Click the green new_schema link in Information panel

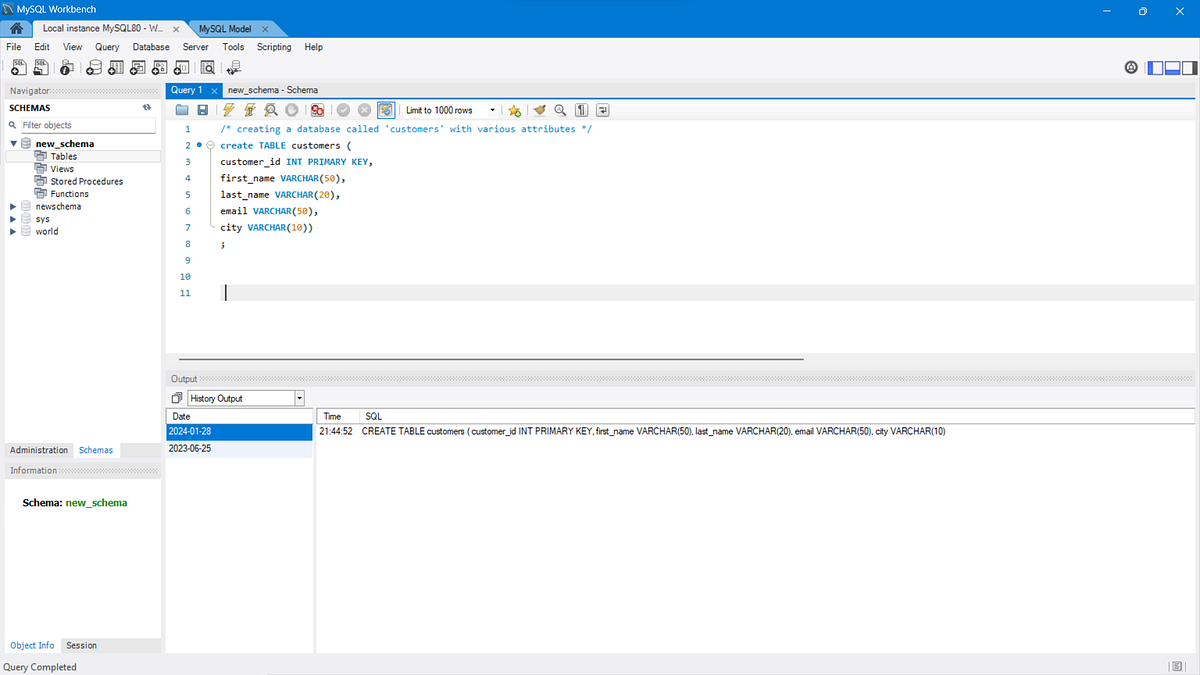96,502
